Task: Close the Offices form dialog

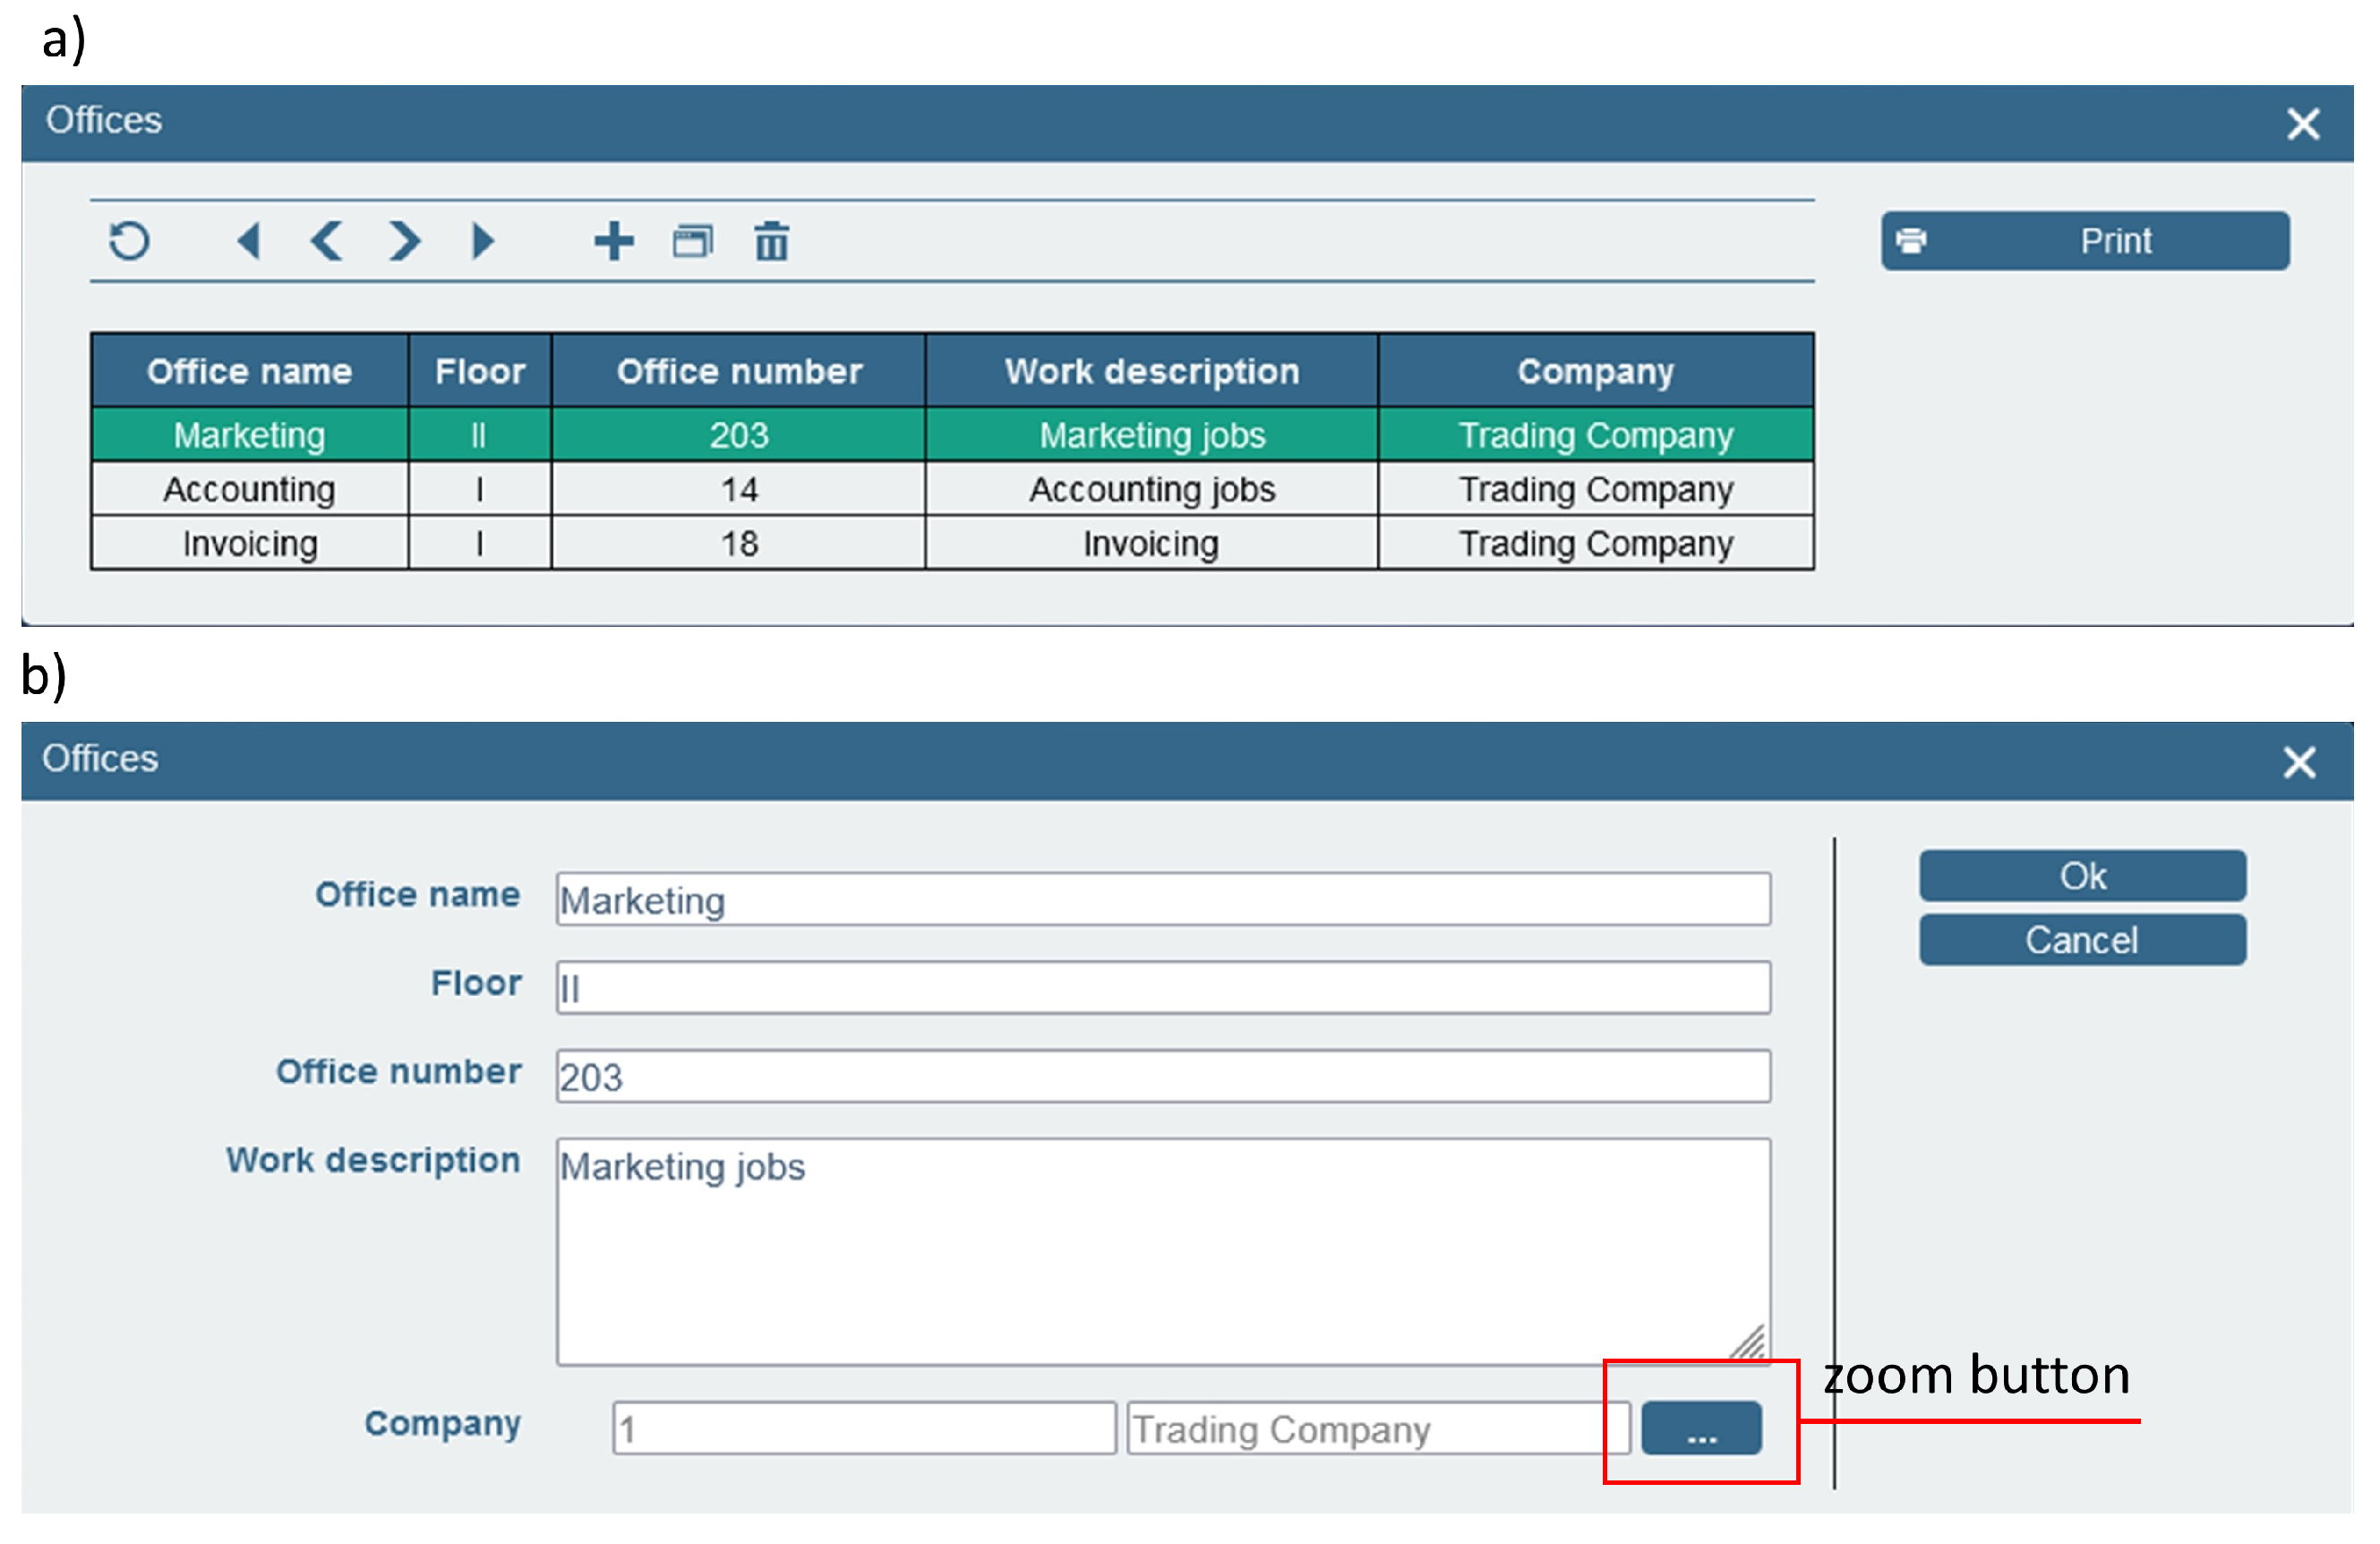Action: [2299, 762]
